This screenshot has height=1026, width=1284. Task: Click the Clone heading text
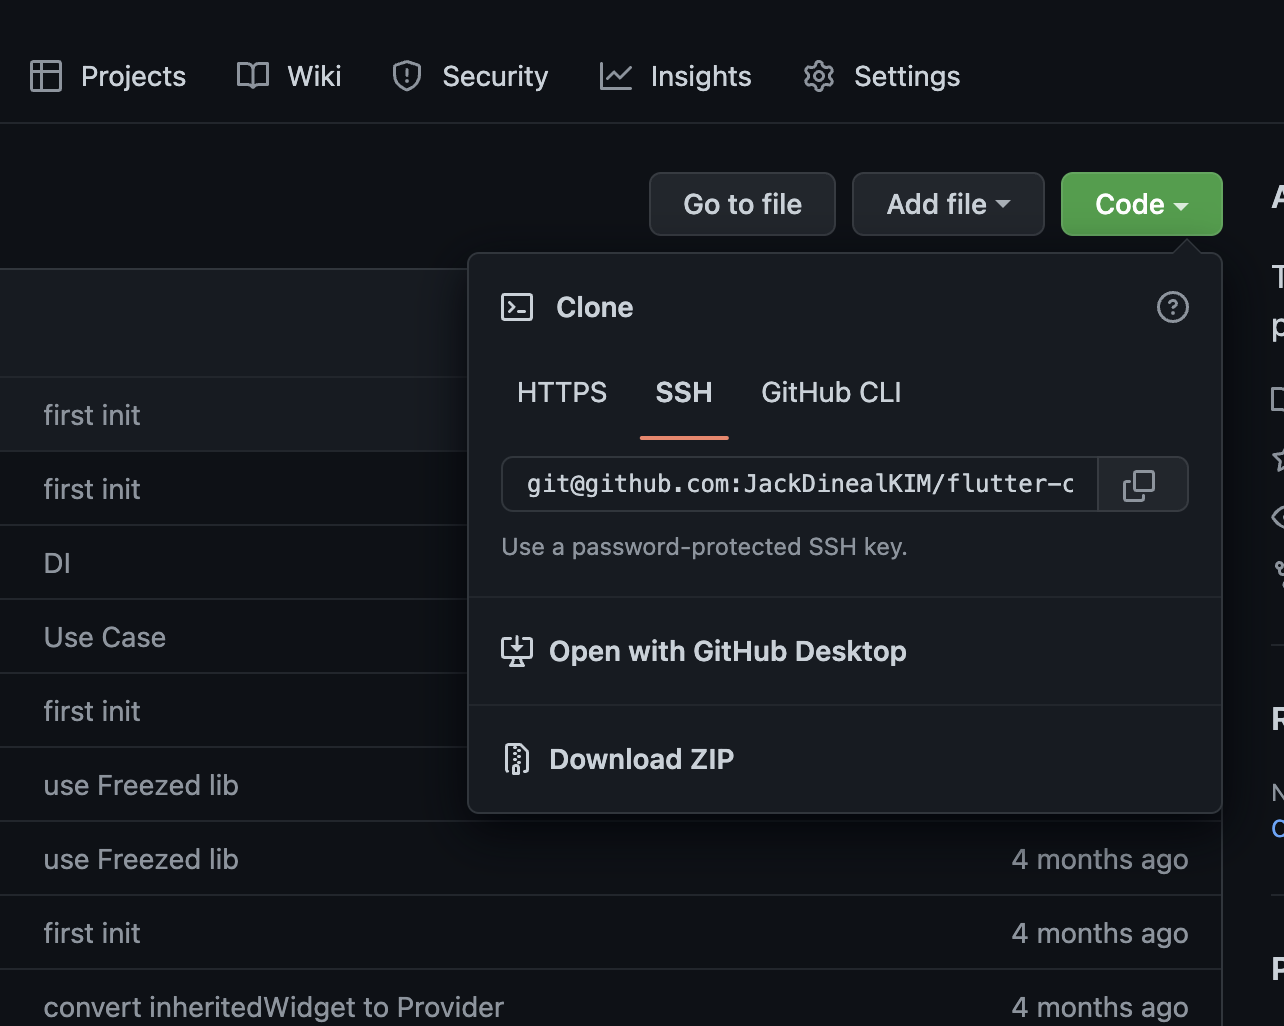click(595, 307)
